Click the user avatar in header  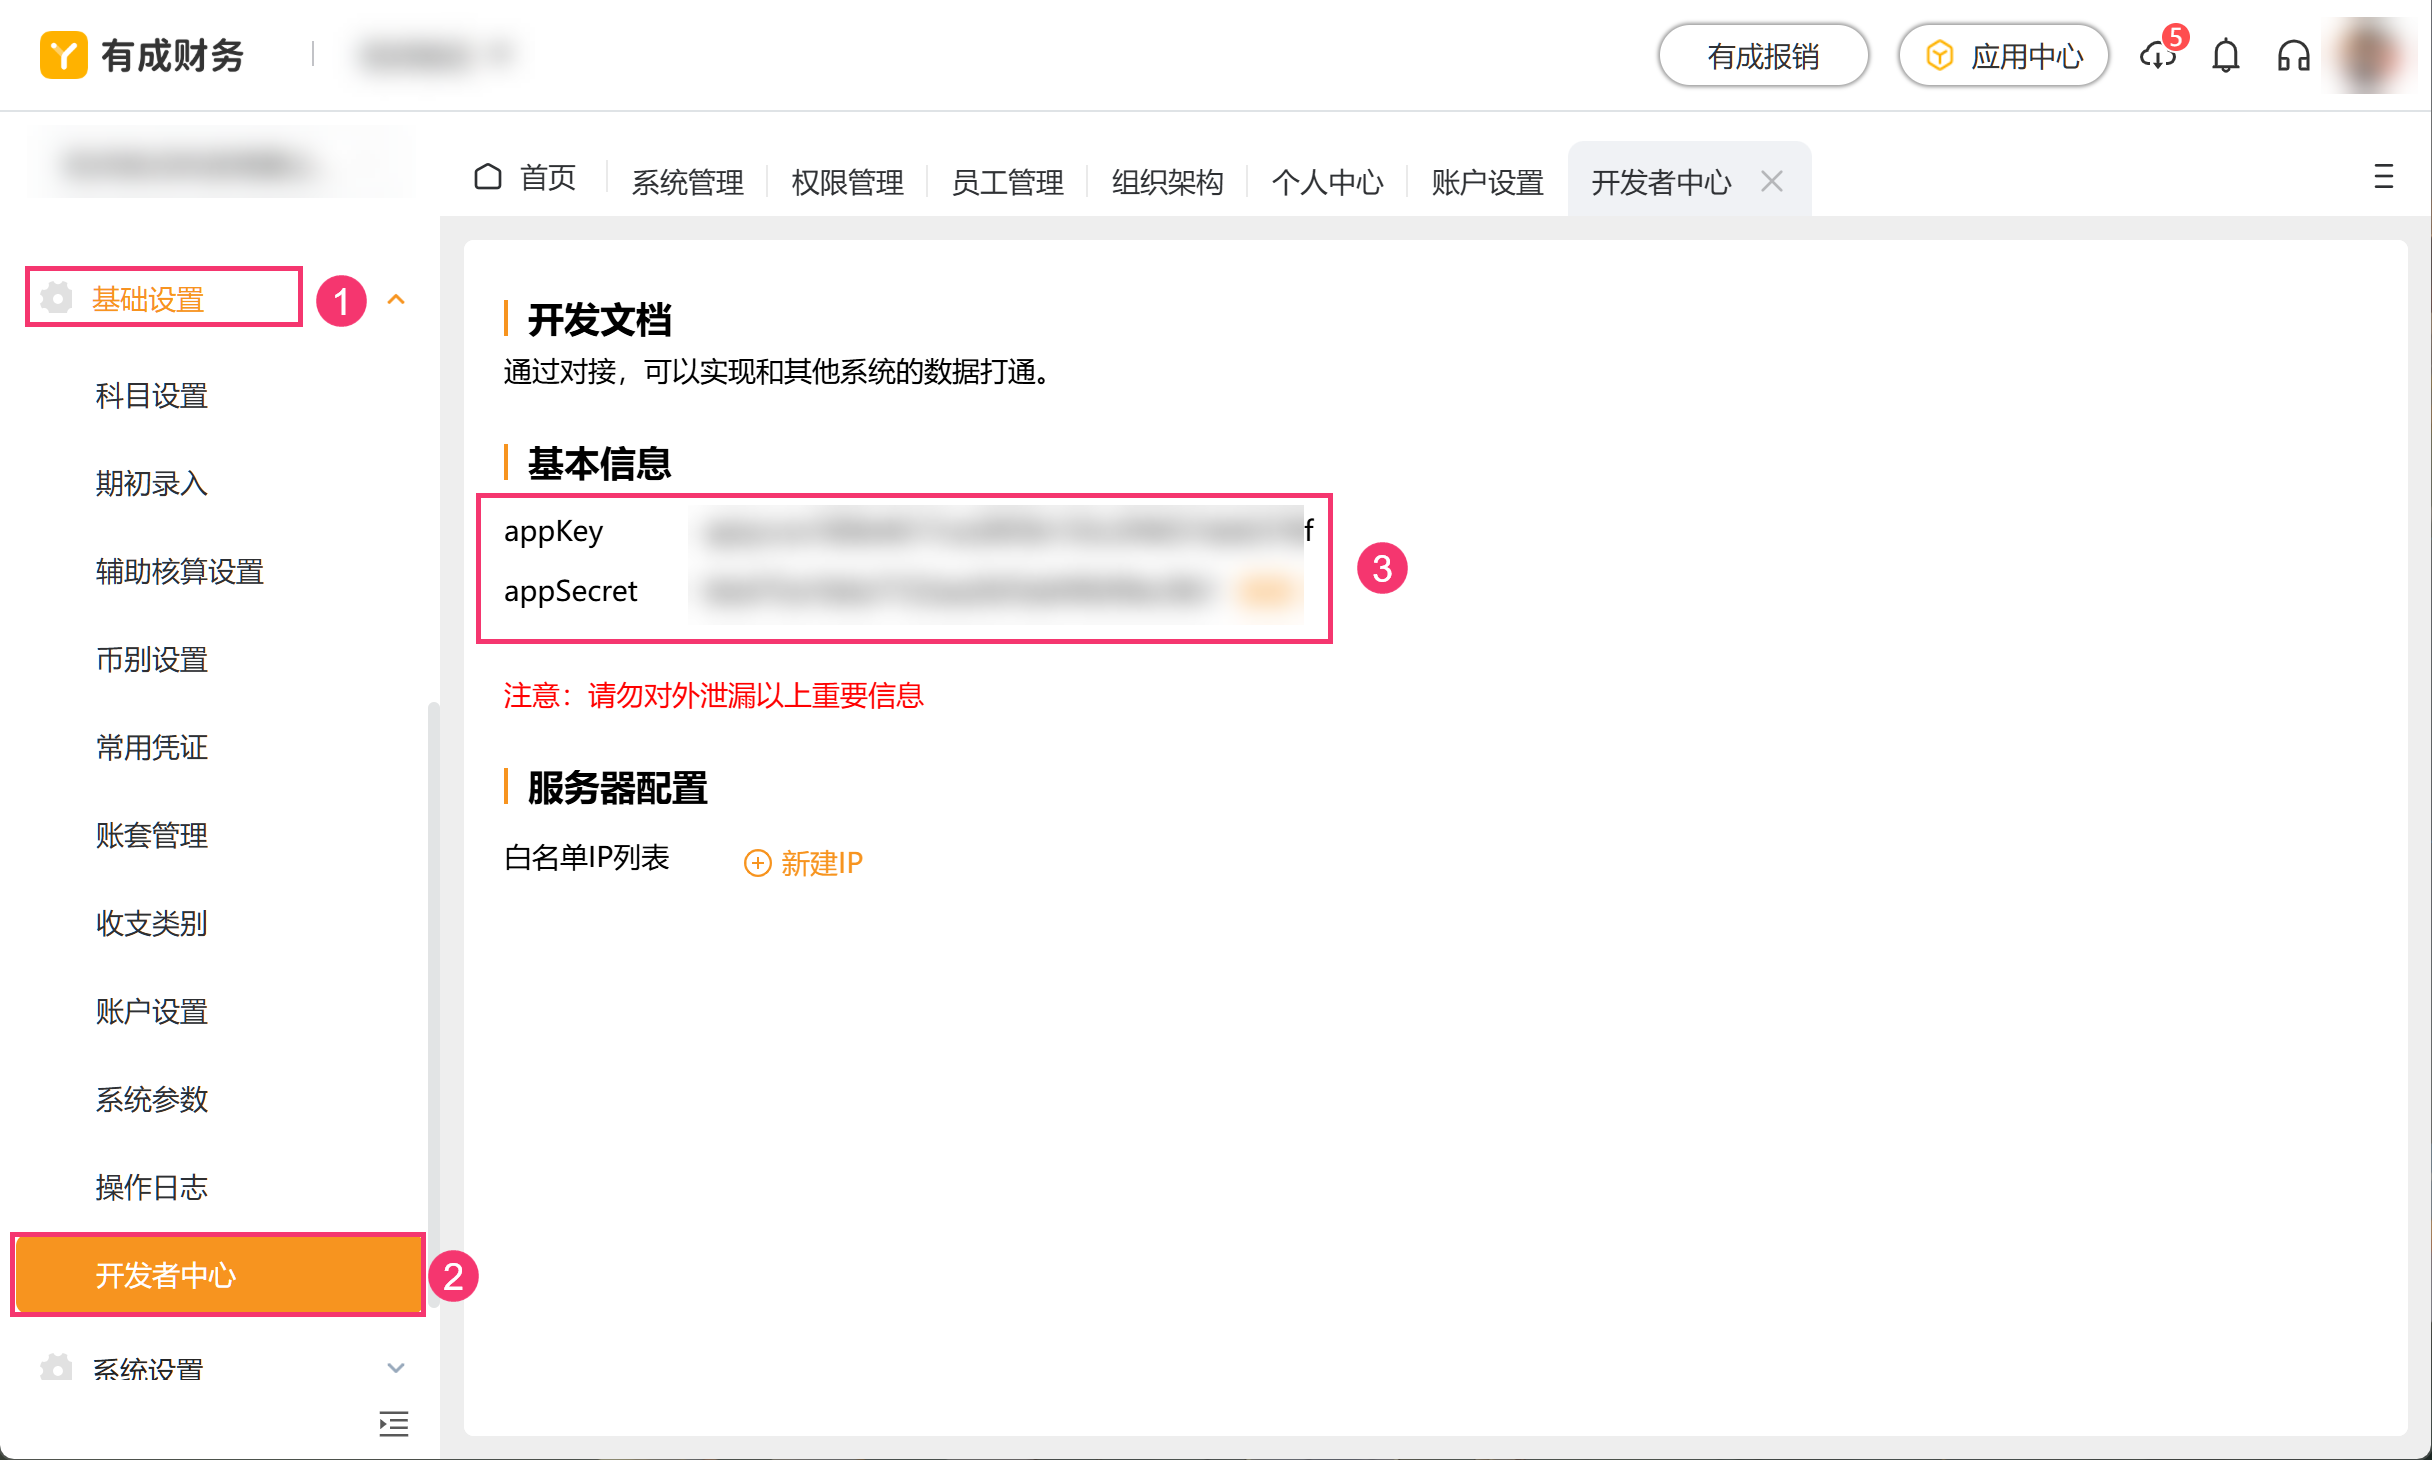point(2371,56)
